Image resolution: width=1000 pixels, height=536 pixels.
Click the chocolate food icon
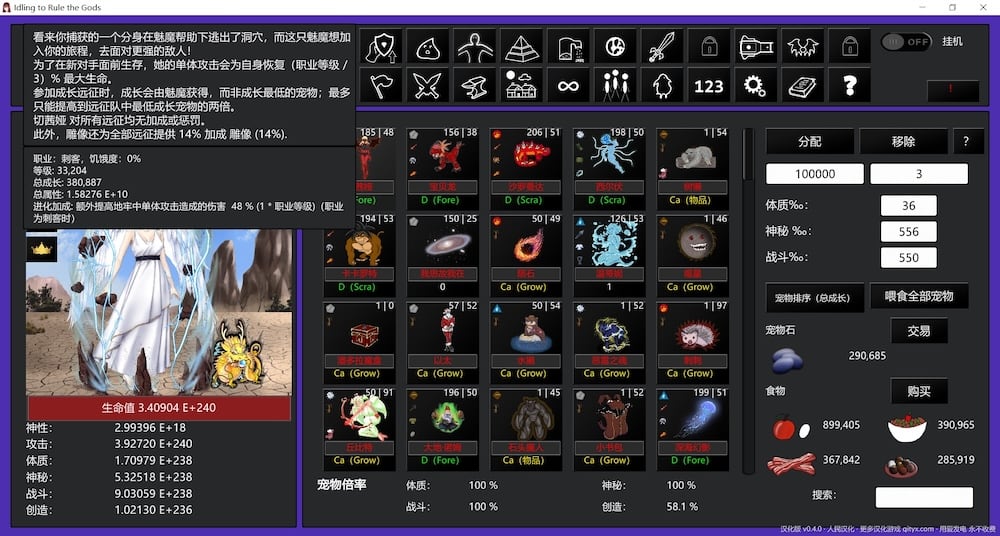point(901,466)
